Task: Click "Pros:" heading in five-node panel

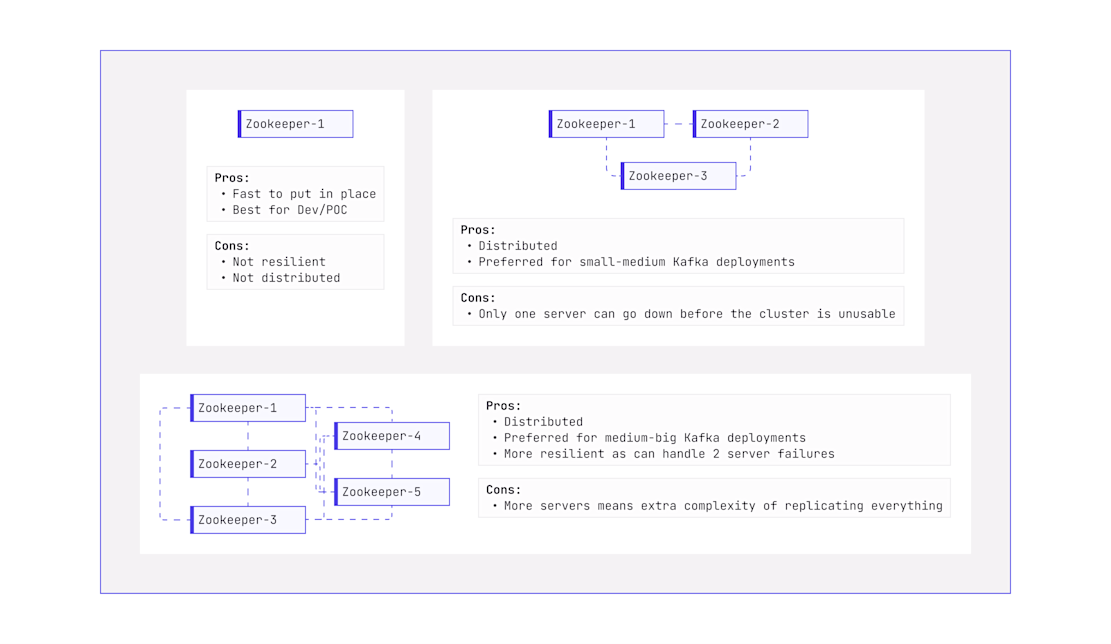Action: (x=503, y=405)
